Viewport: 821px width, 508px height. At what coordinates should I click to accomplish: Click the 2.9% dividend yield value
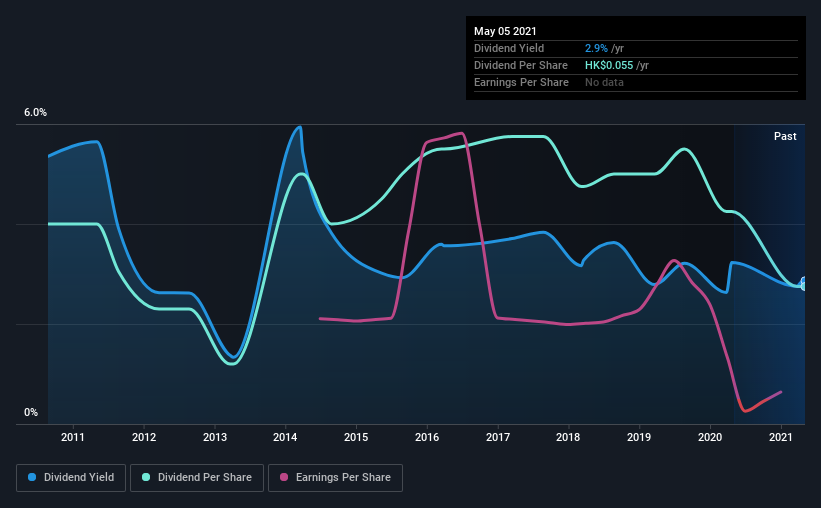tap(596, 48)
